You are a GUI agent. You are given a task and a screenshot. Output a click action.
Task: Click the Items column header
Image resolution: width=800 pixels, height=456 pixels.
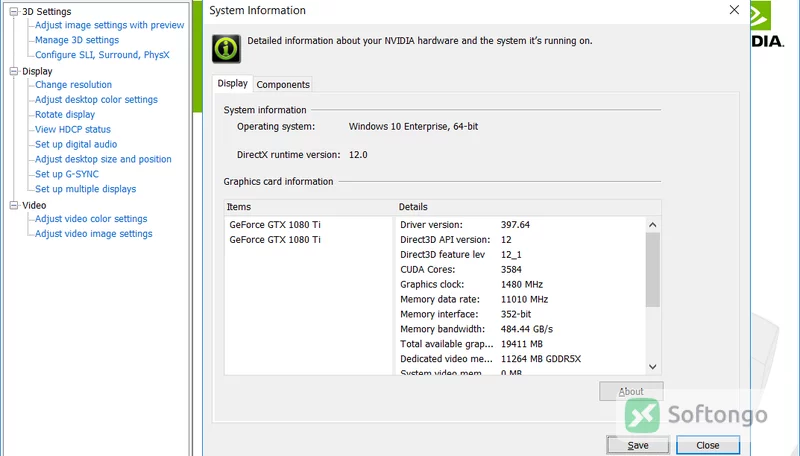309,207
